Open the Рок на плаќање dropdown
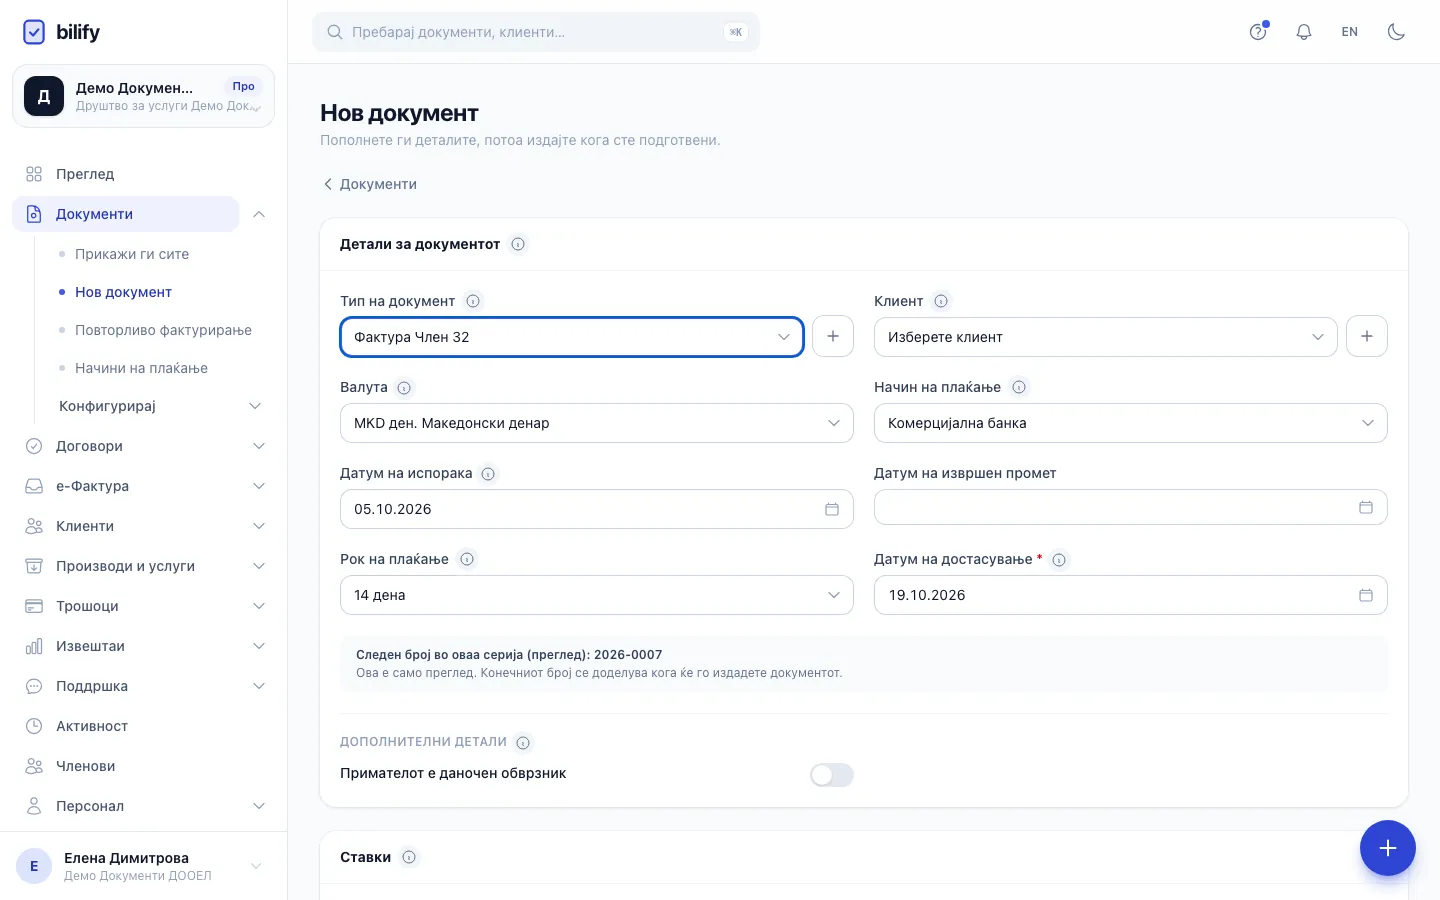 tap(597, 595)
